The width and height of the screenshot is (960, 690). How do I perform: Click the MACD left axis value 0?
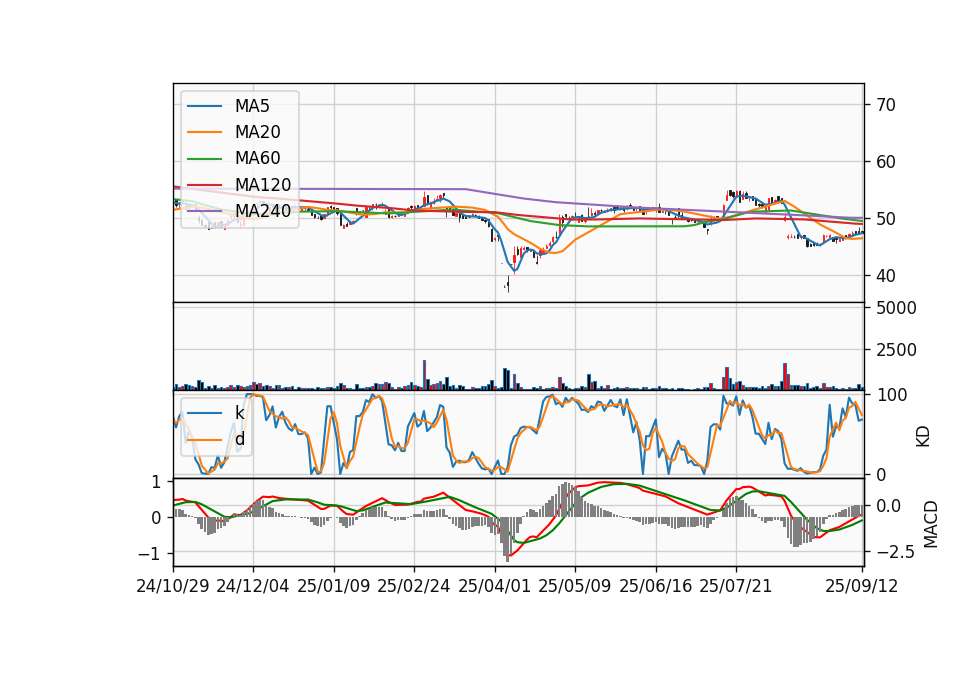156,518
